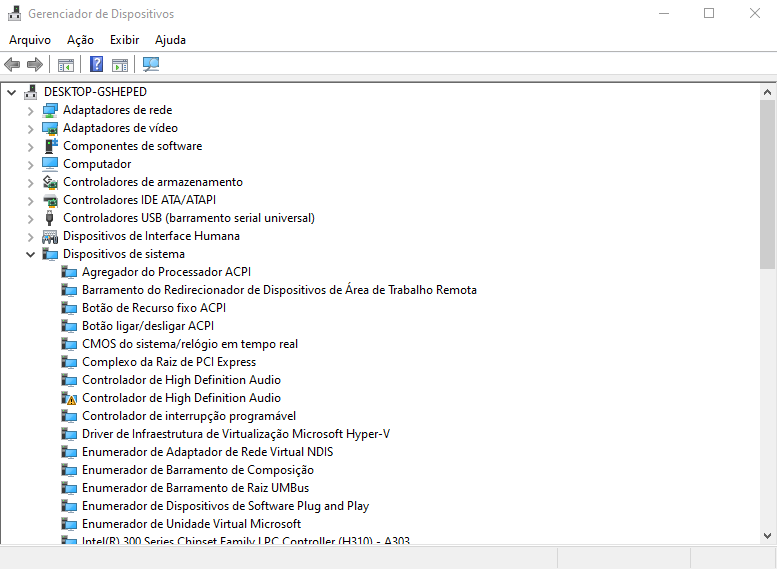Click the DESKTOP-GSHEPED computer icon

[x=31, y=92]
